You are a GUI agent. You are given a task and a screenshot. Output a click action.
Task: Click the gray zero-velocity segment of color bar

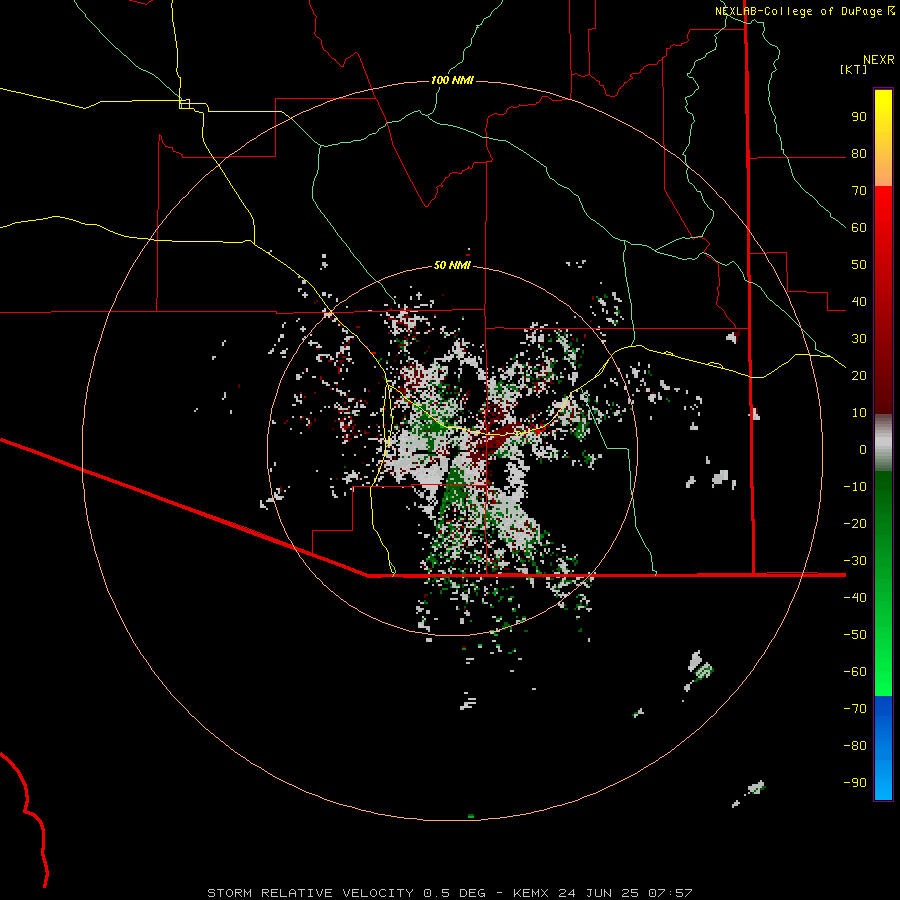tap(883, 443)
